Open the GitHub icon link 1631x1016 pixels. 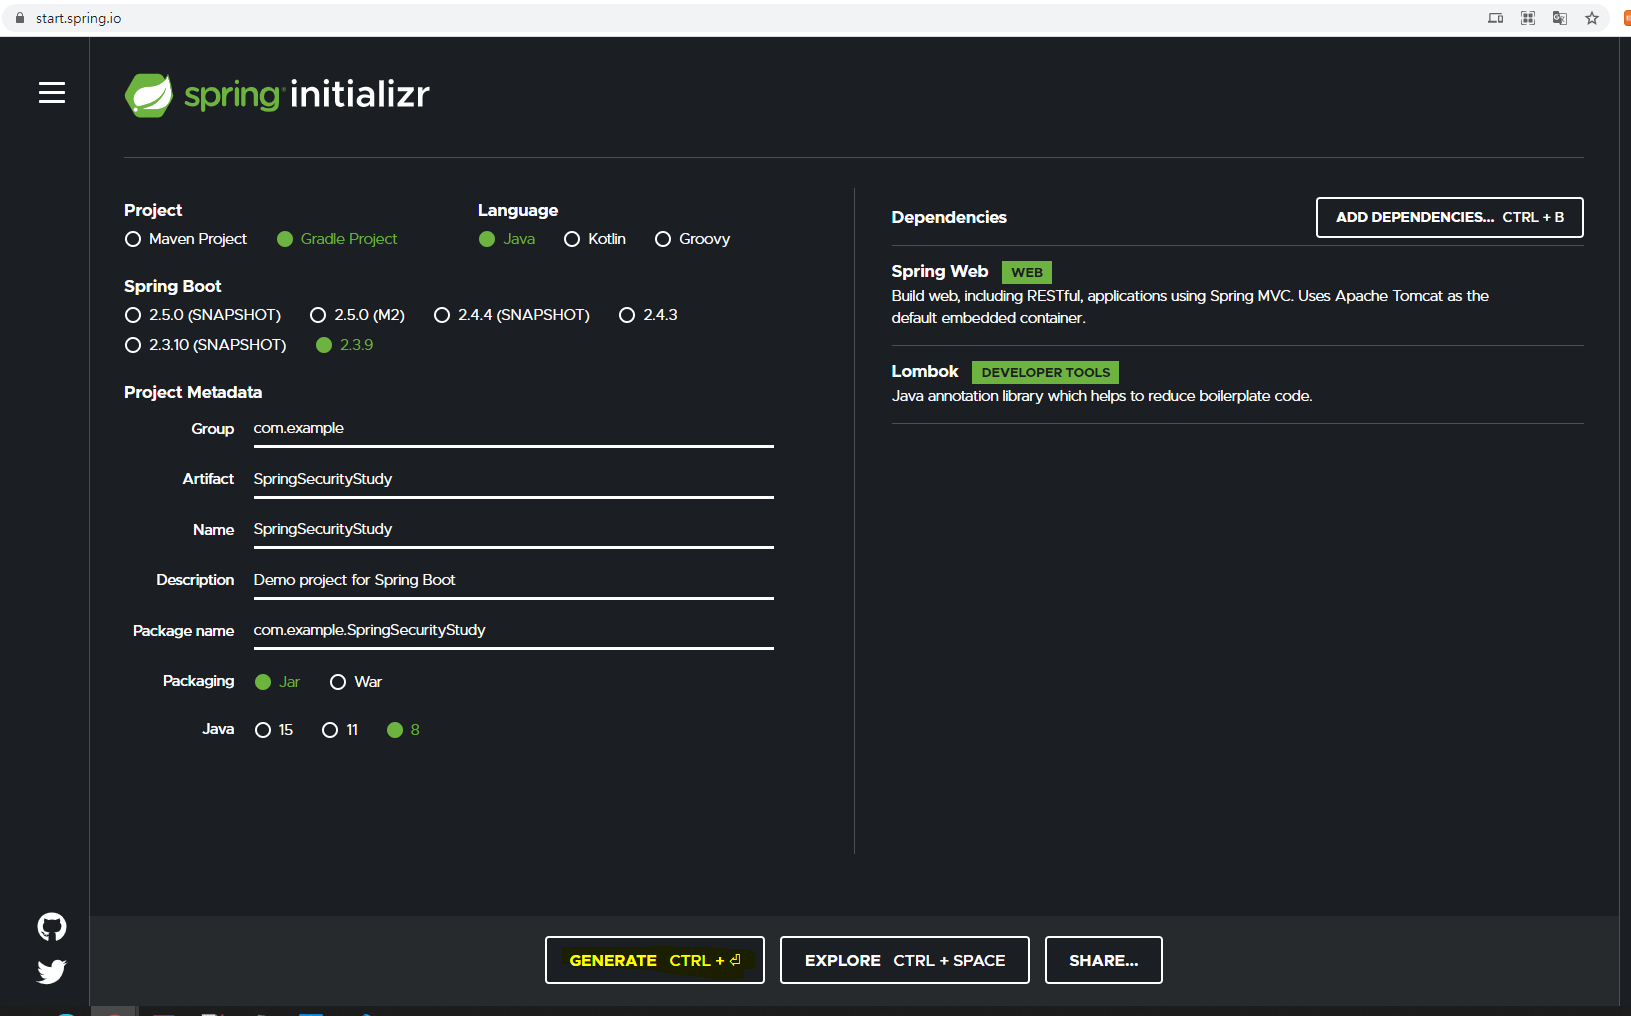(x=52, y=927)
